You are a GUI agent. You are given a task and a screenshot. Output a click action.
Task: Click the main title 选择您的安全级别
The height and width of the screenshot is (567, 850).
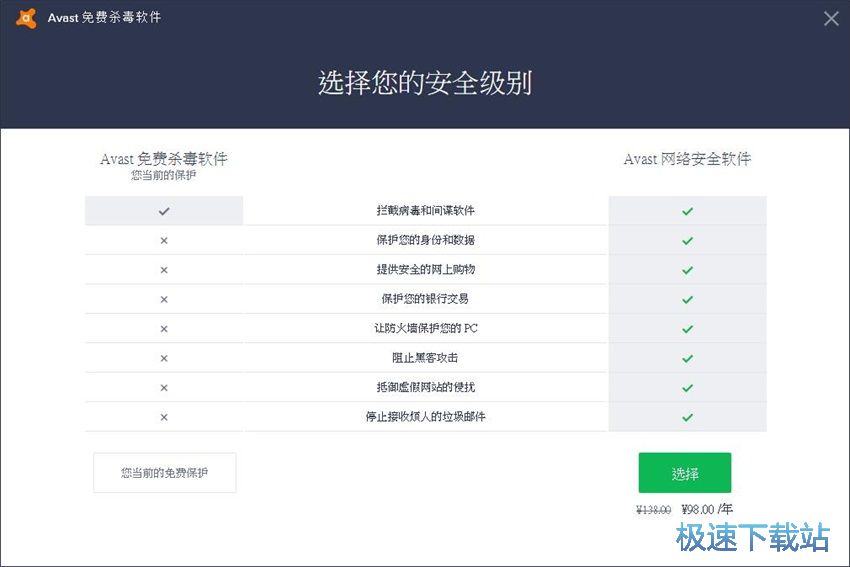pos(425,83)
